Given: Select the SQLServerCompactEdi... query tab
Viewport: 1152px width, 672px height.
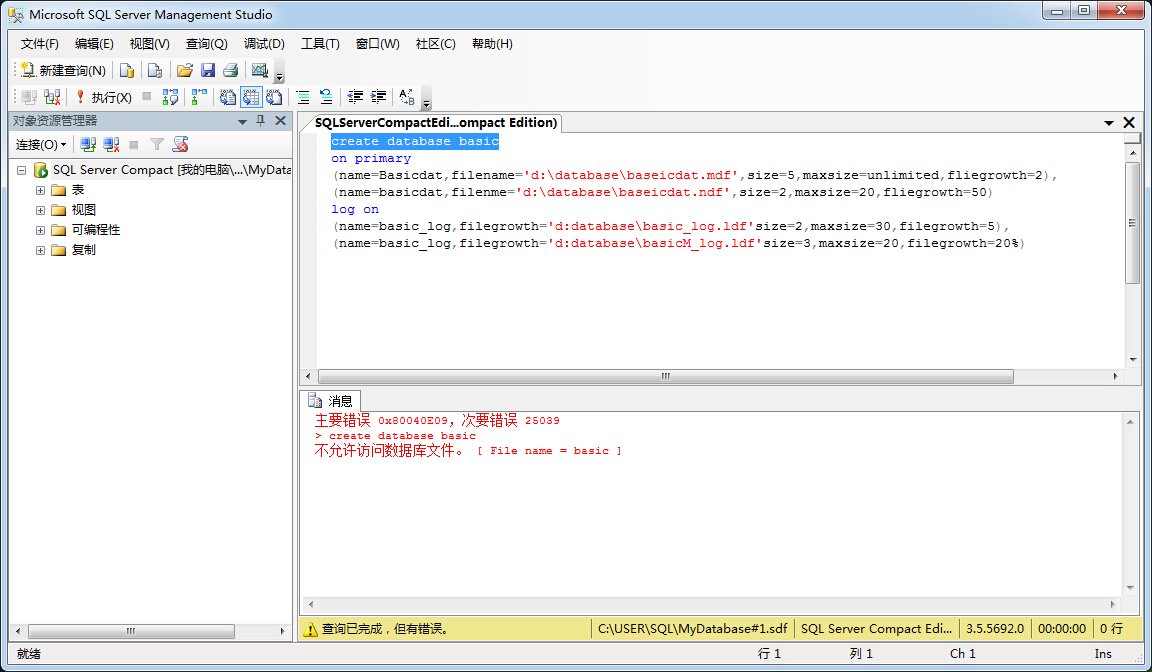Looking at the screenshot, I should 436,123.
